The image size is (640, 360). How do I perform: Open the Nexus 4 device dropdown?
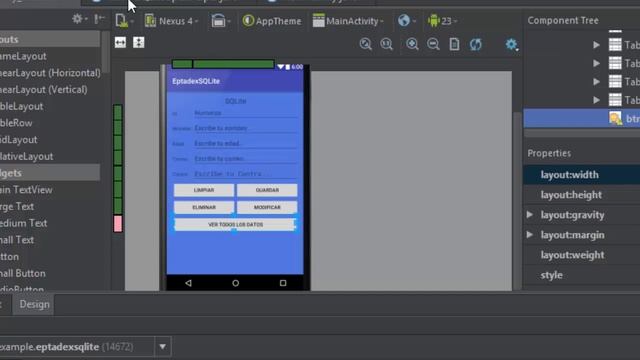point(172,21)
